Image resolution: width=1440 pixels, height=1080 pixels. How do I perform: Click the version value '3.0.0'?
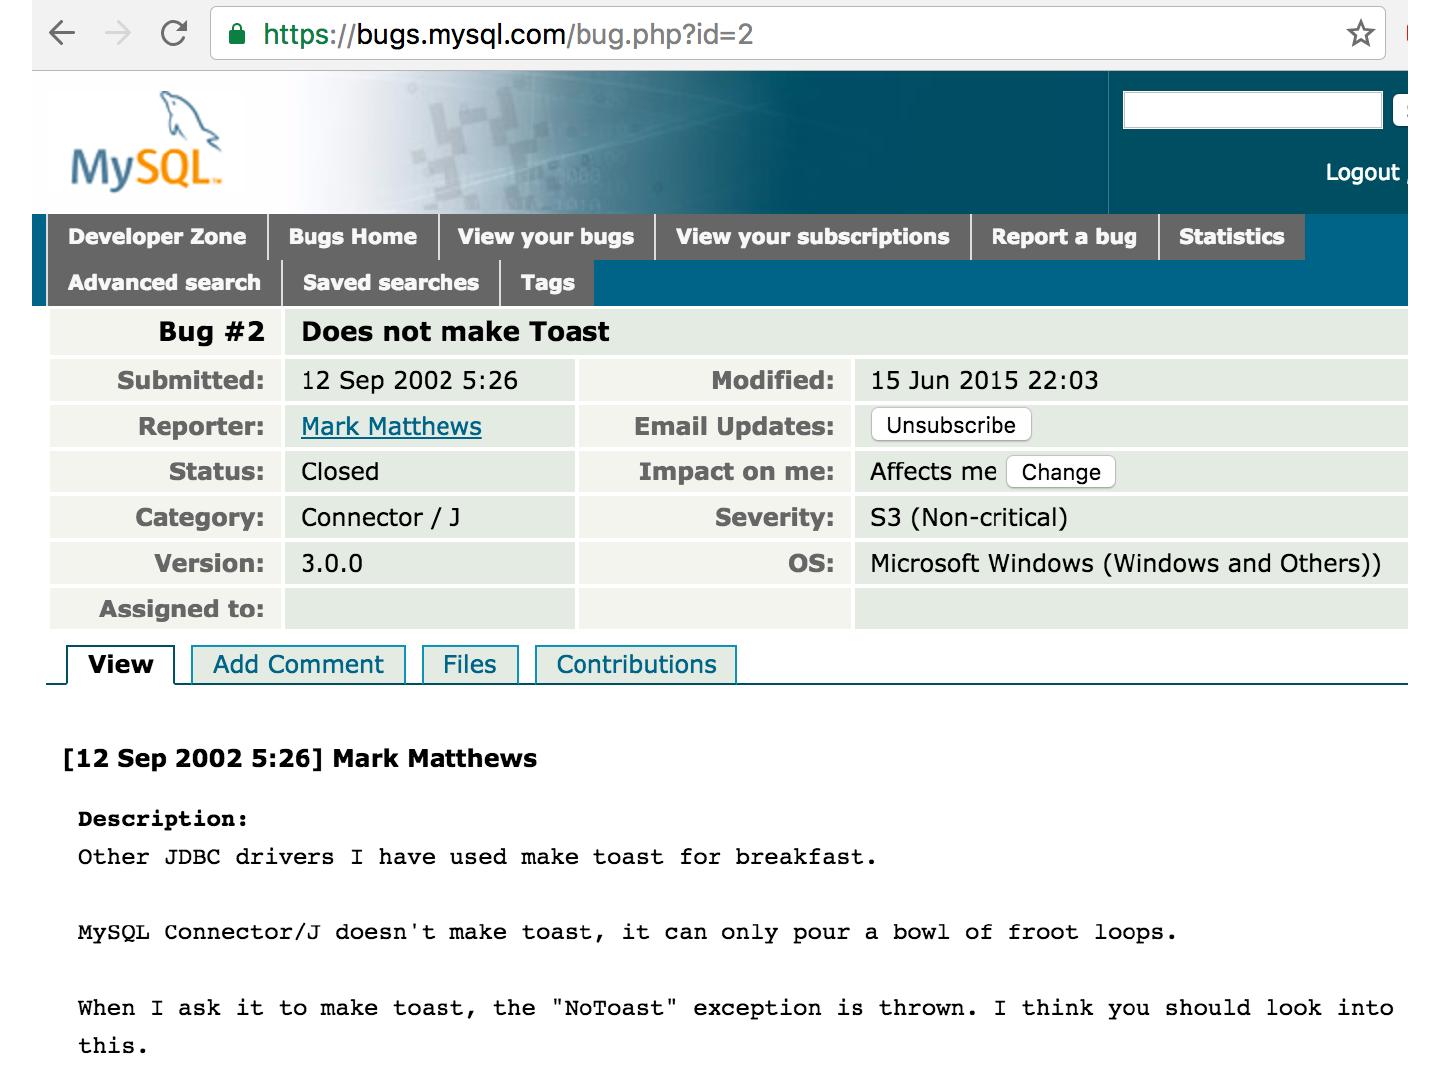click(x=332, y=564)
